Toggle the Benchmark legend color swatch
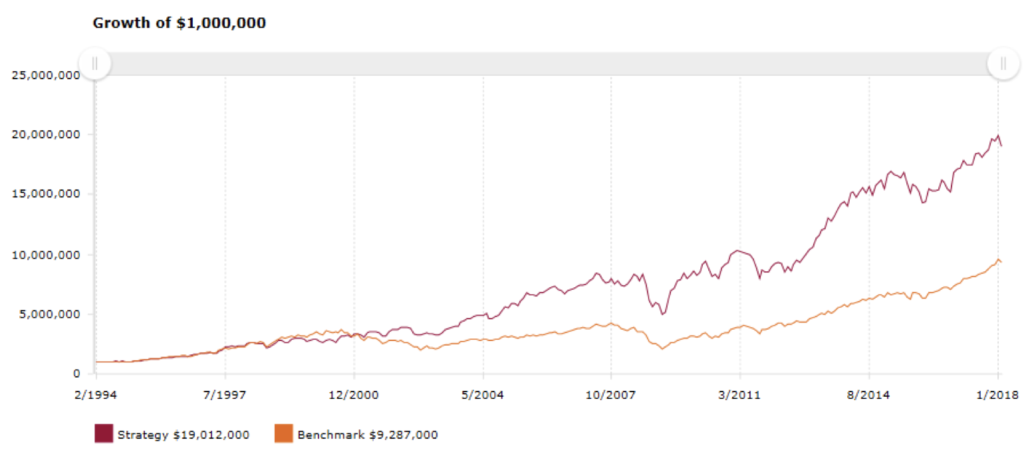The image size is (1024, 460). (x=283, y=434)
